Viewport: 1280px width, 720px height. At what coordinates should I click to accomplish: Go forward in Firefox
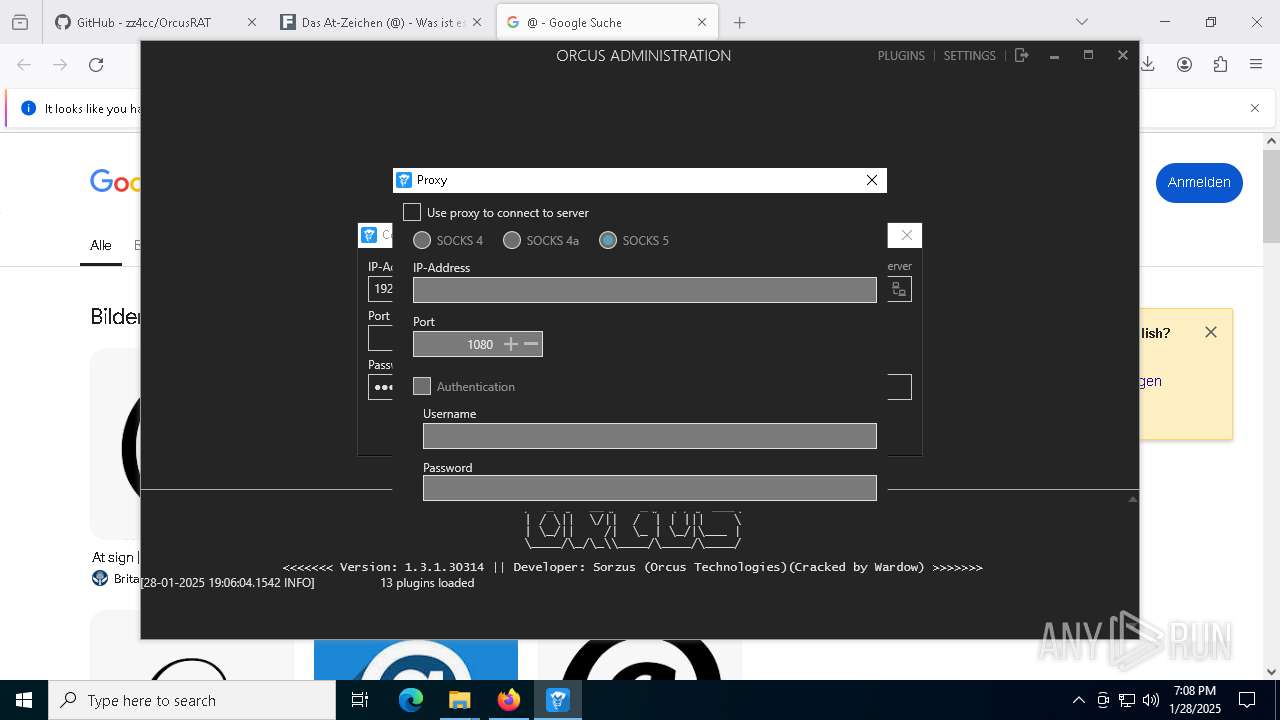pyautogui.click(x=60, y=65)
